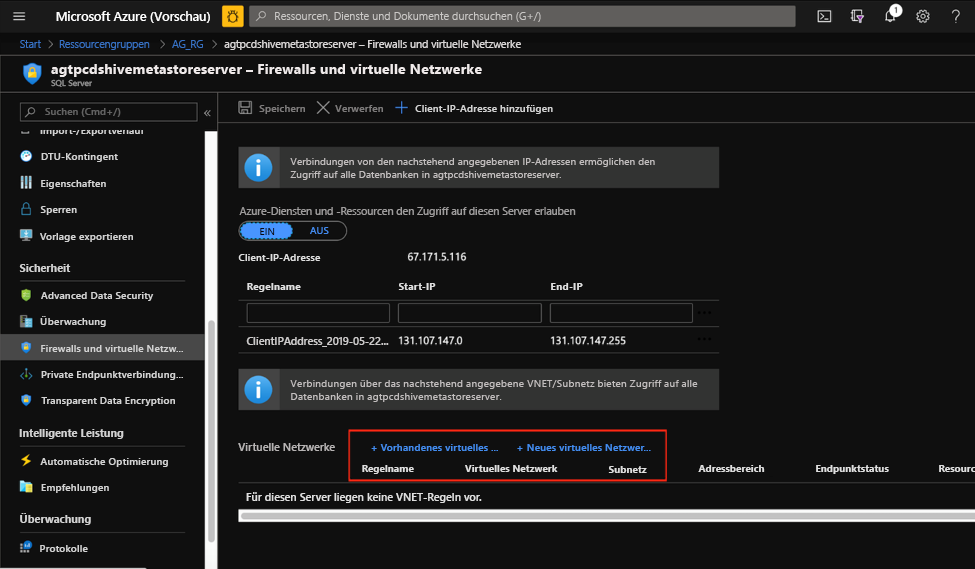Click the Advanced Data Security shield icon

point(25,295)
